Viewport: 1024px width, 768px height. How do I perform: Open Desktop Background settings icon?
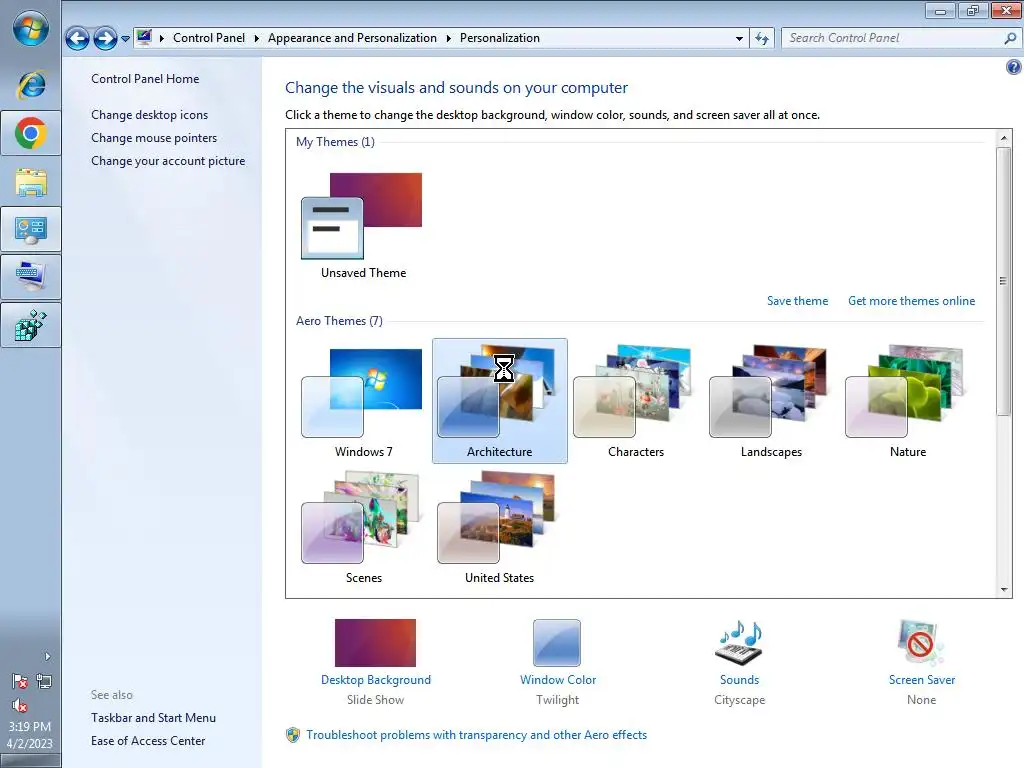[x=376, y=643]
